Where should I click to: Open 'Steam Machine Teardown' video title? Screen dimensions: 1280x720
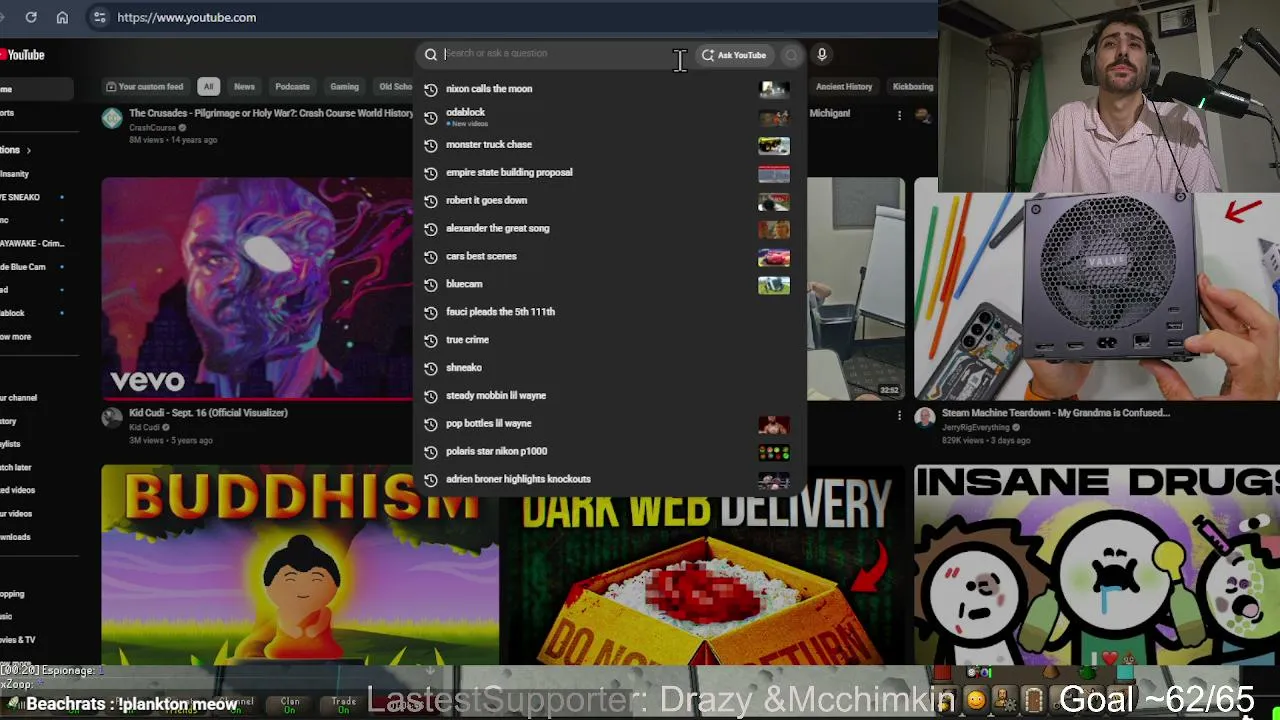pos(1055,413)
